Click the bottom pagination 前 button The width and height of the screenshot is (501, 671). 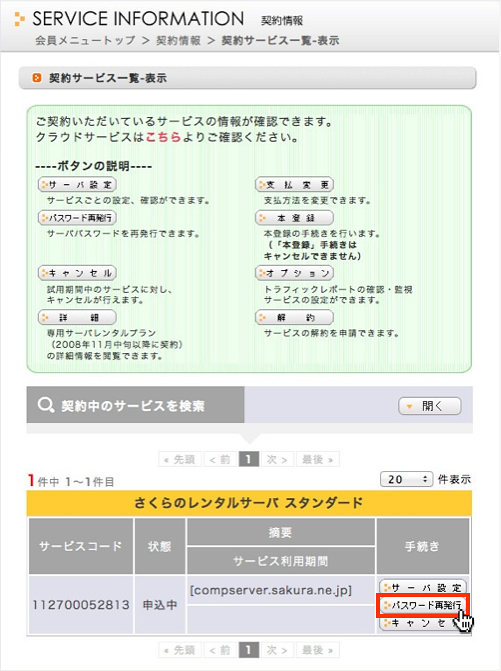pos(220,650)
